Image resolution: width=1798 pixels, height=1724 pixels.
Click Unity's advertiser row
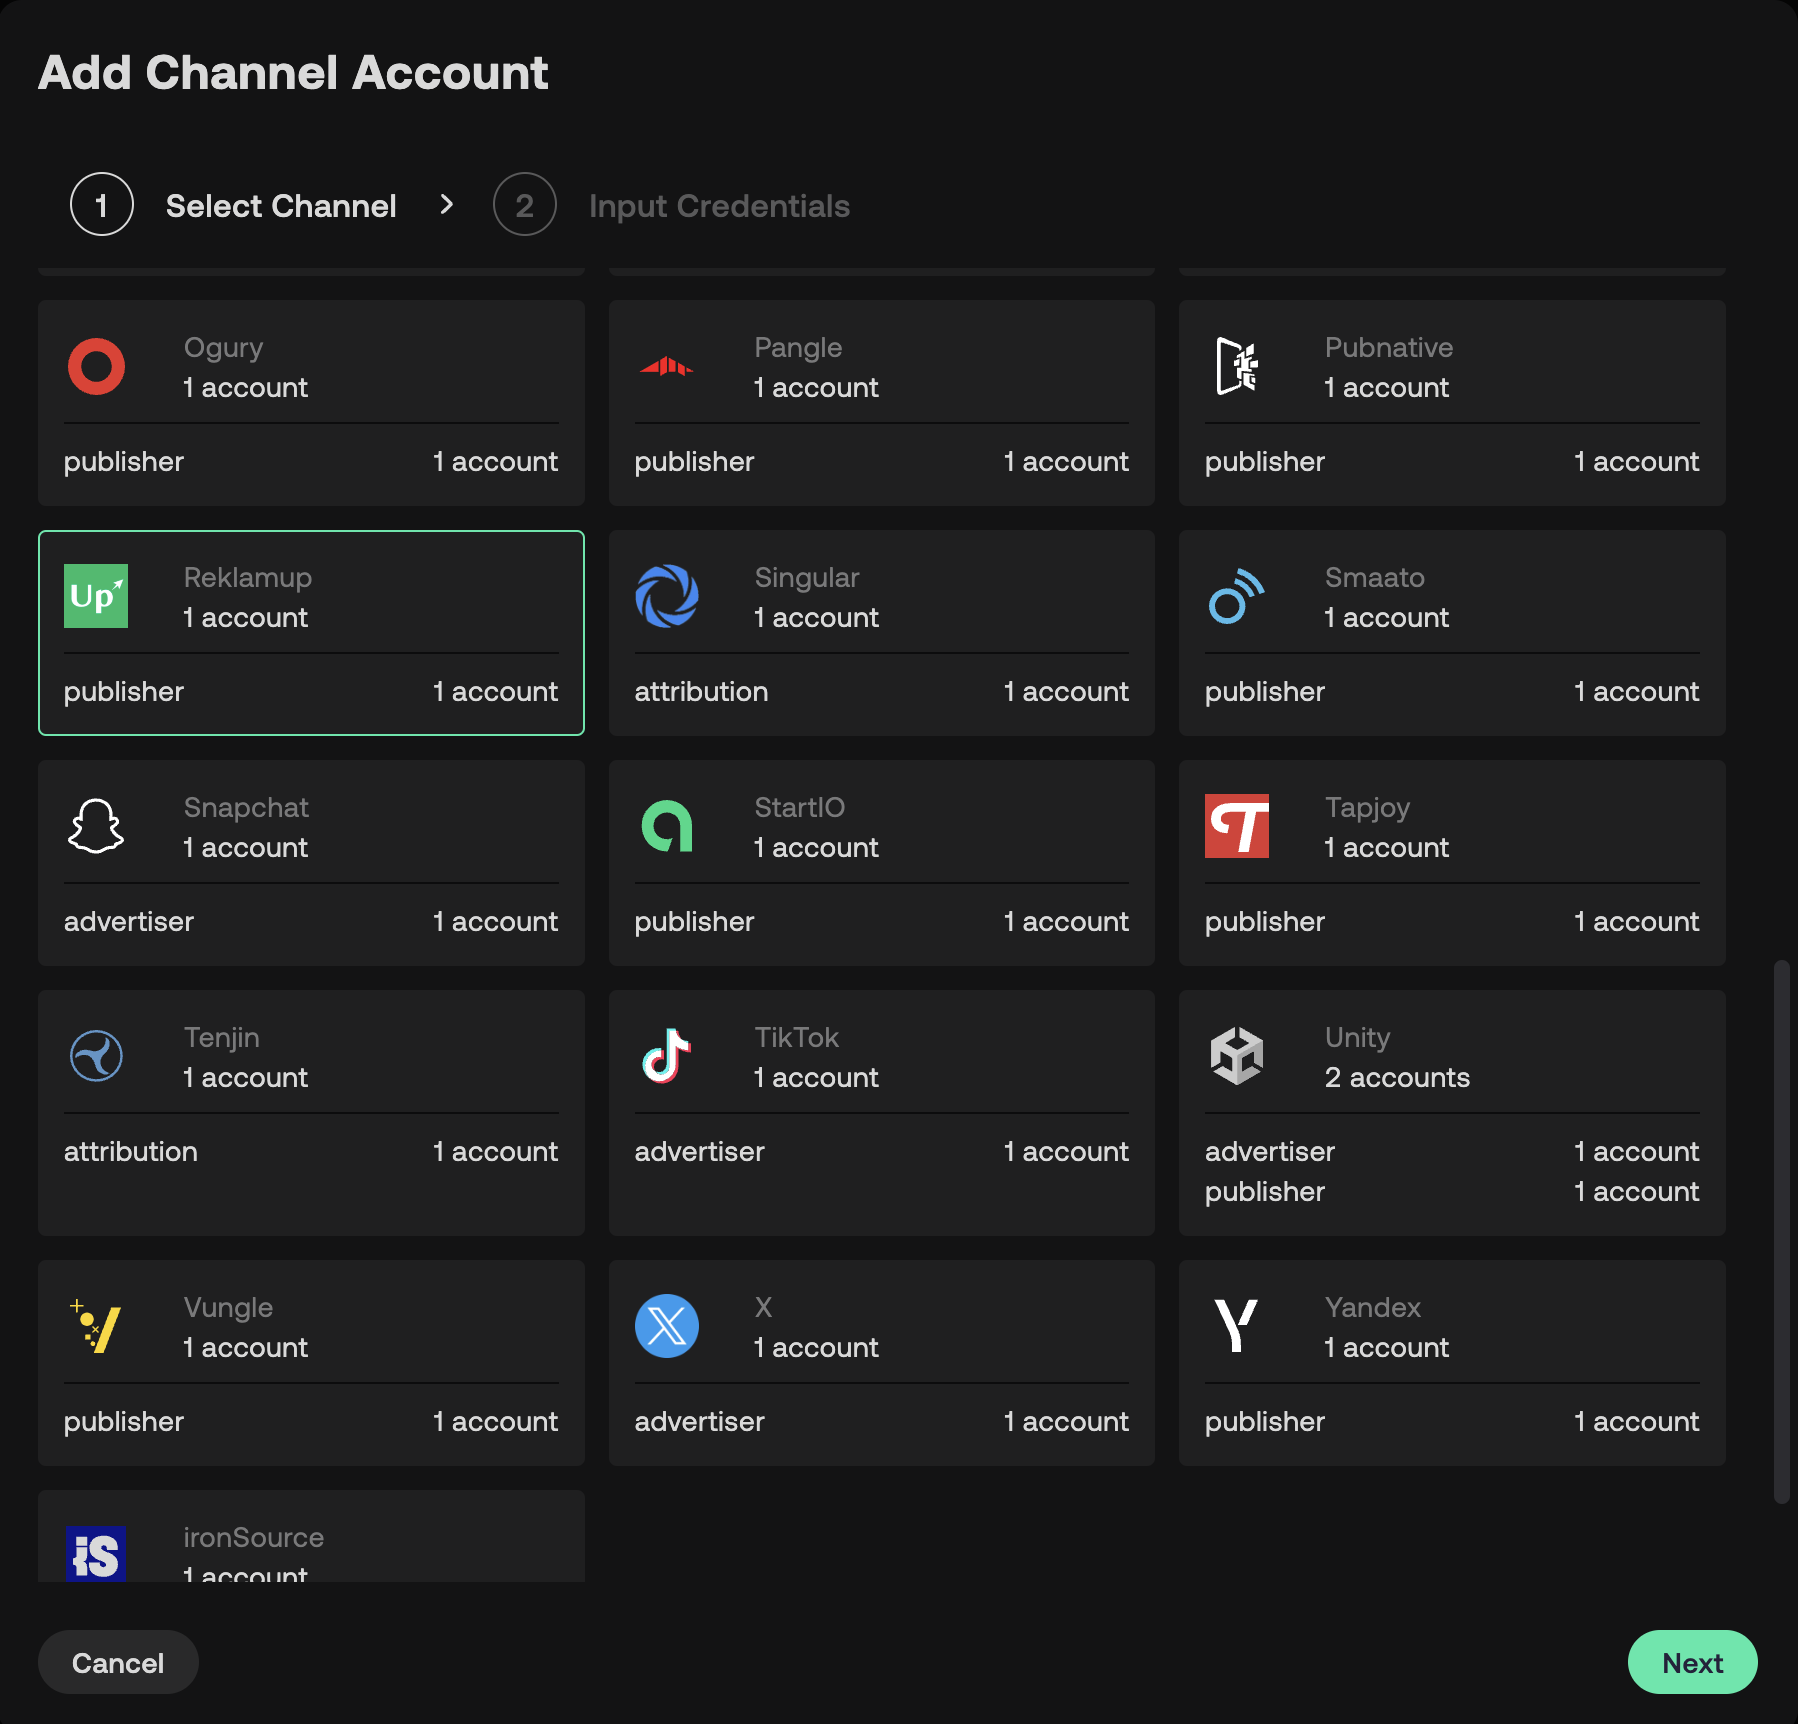[x=1452, y=1152]
